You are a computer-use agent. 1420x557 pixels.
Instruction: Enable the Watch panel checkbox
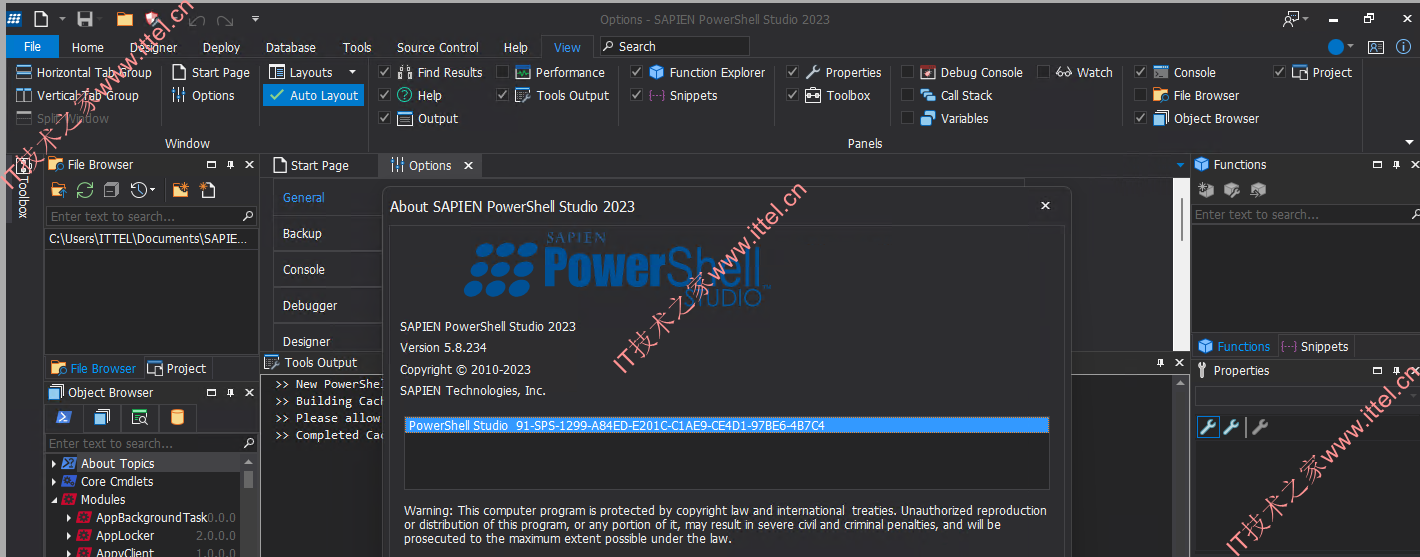[1043, 72]
